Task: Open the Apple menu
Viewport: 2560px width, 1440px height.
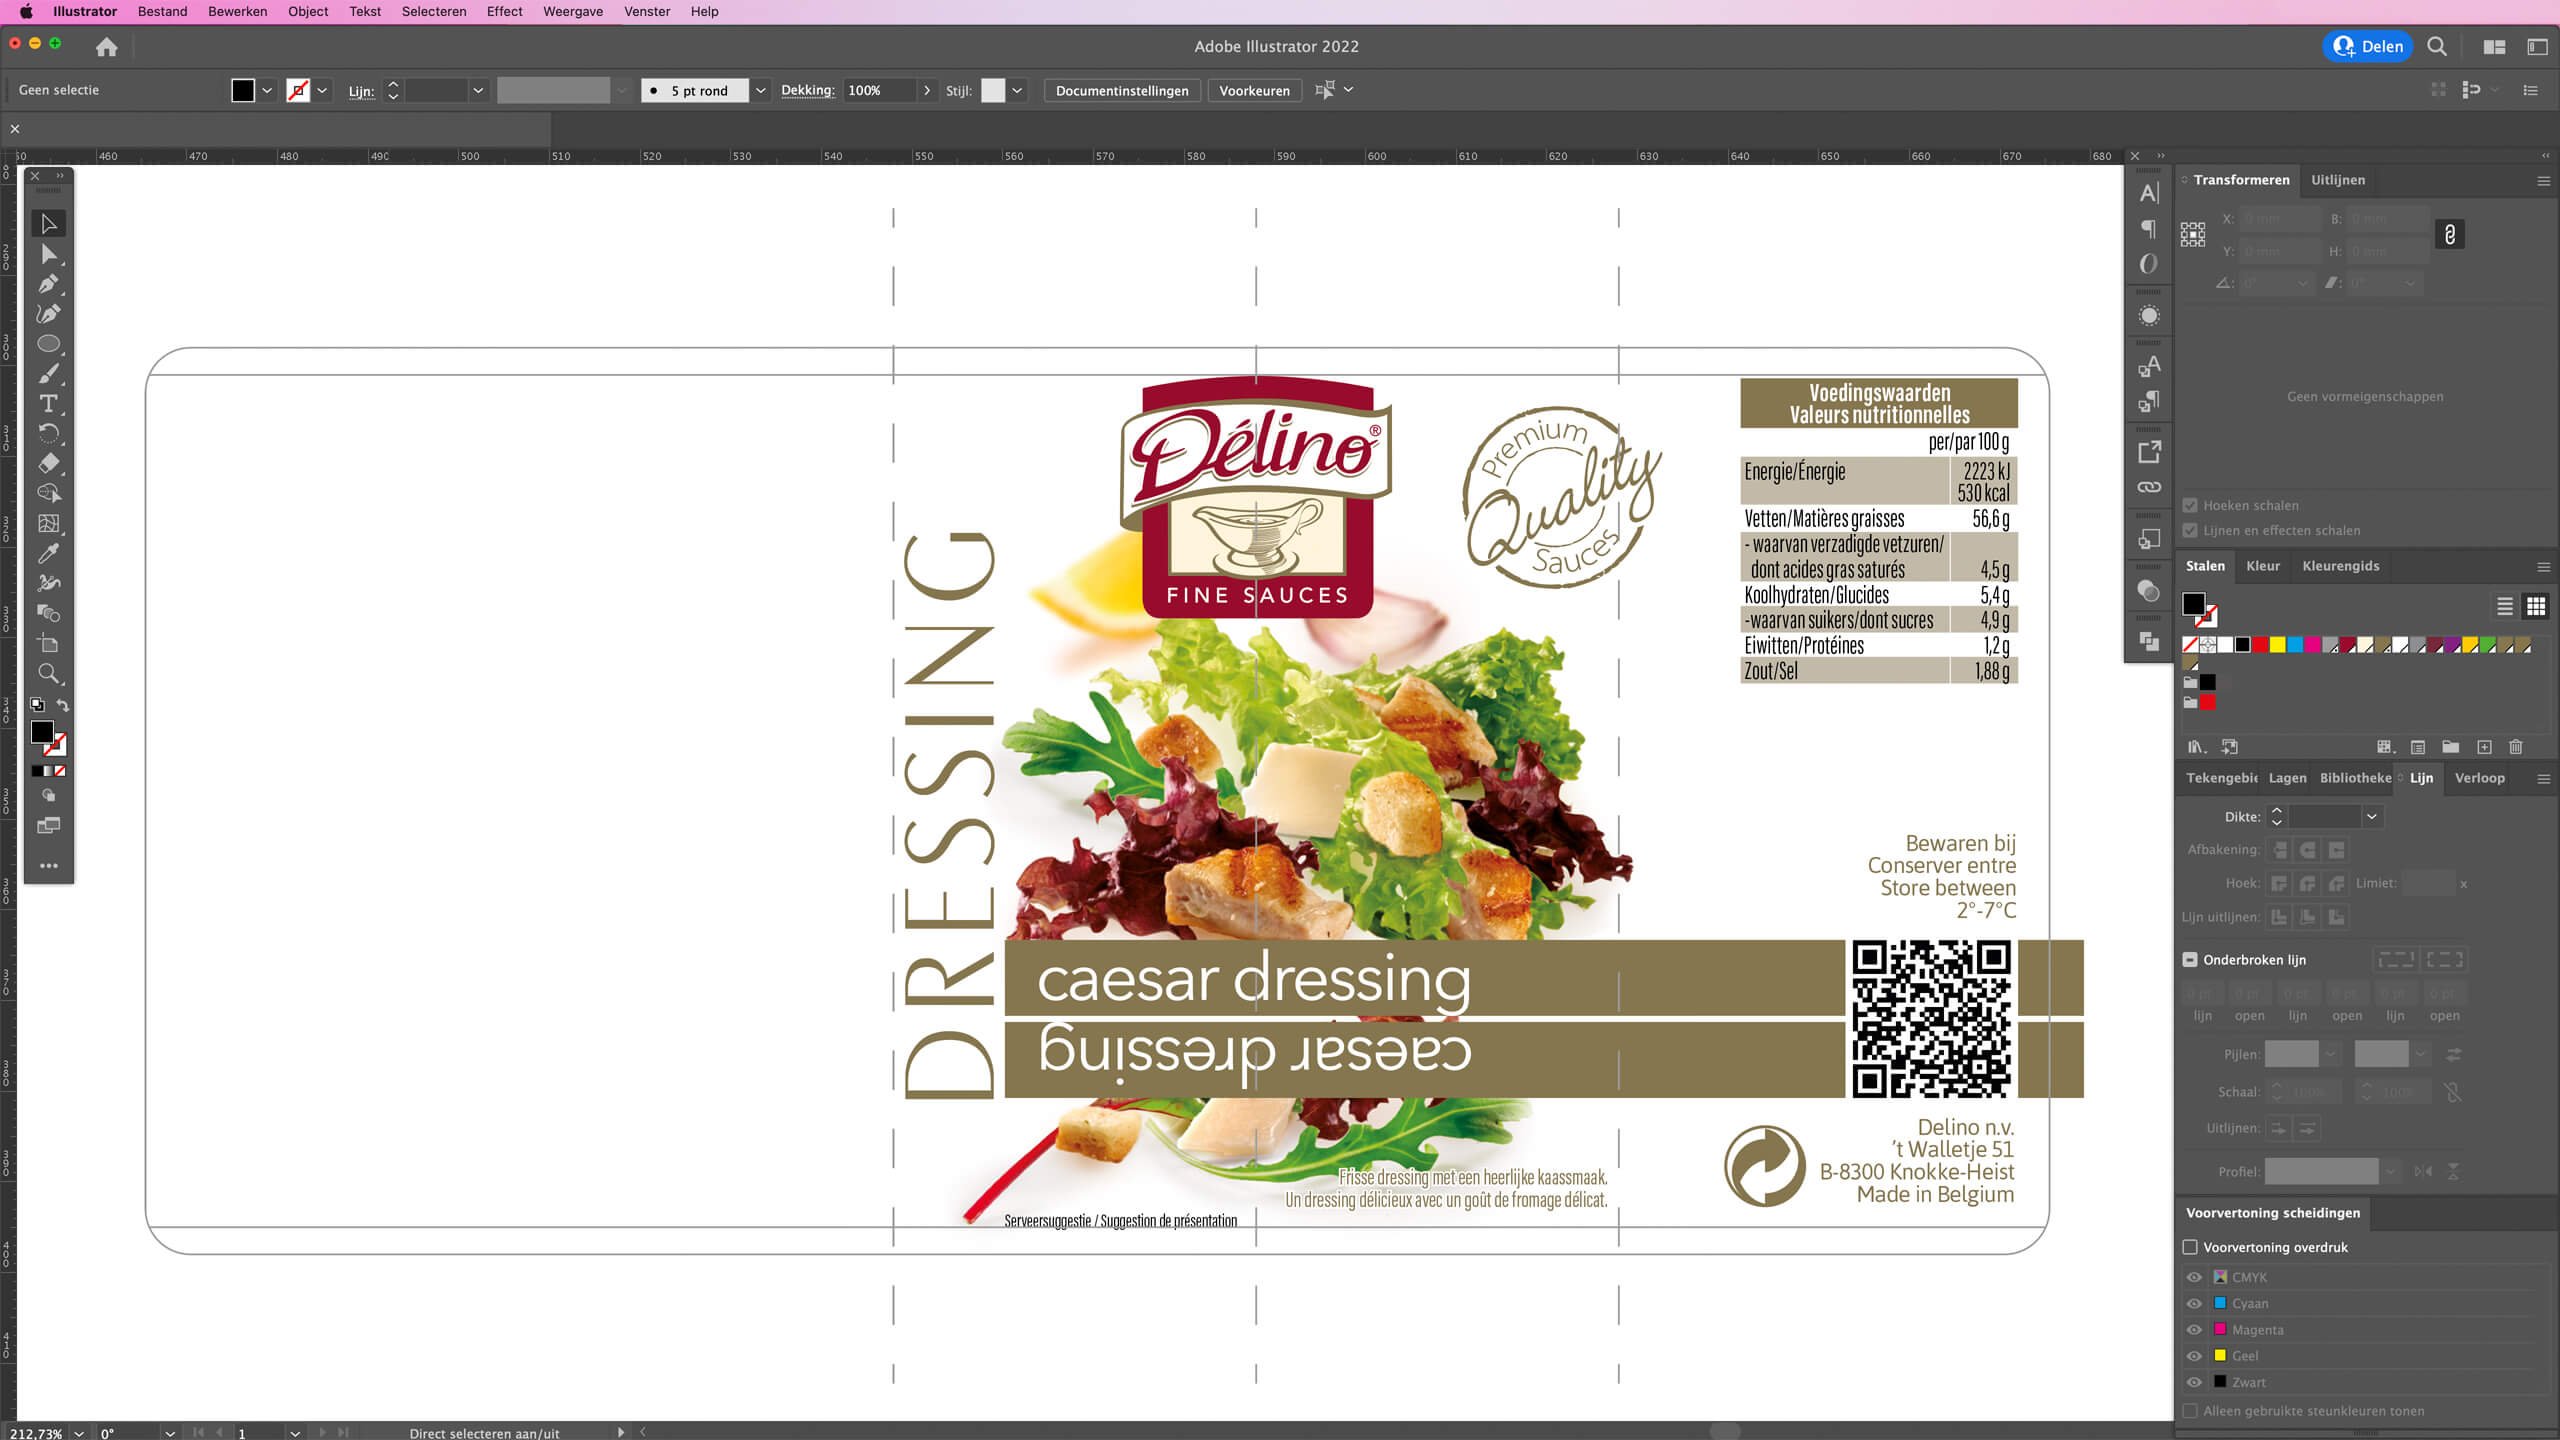Action: tap(26, 12)
